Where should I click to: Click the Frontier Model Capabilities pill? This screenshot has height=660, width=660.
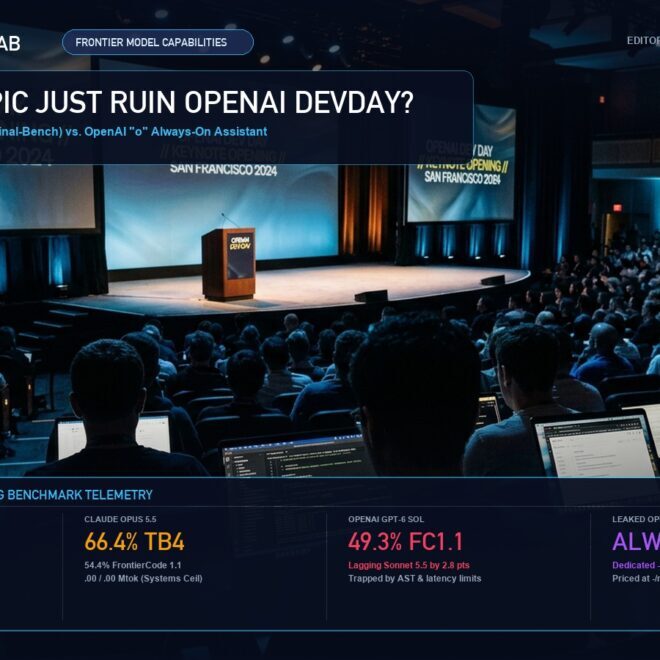pos(158,42)
